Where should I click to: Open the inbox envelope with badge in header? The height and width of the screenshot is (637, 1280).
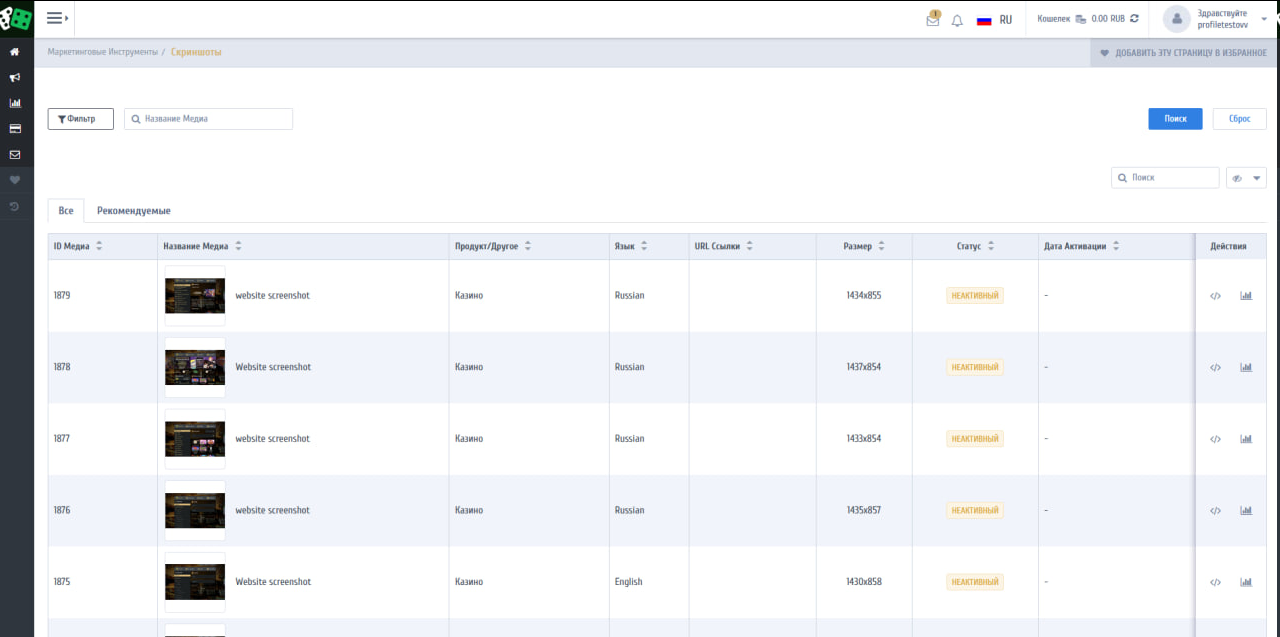[x=933, y=20]
